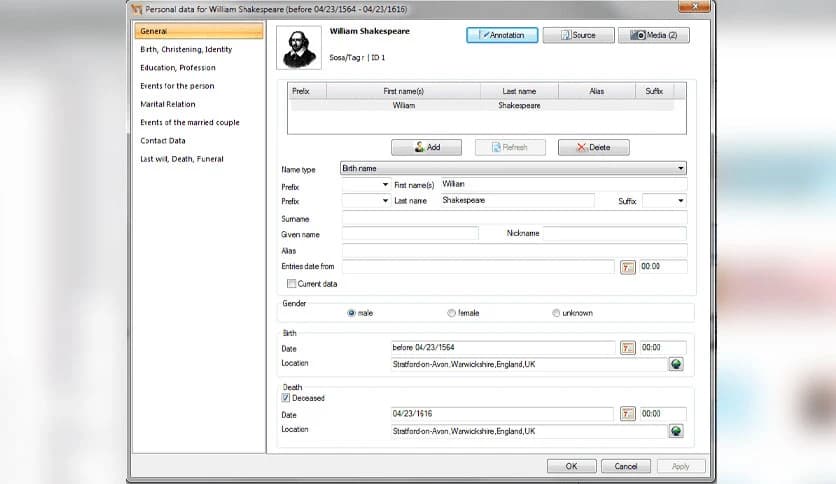Click the Birth date field
Image resolution: width=836 pixels, height=484 pixels.
[x=503, y=348]
